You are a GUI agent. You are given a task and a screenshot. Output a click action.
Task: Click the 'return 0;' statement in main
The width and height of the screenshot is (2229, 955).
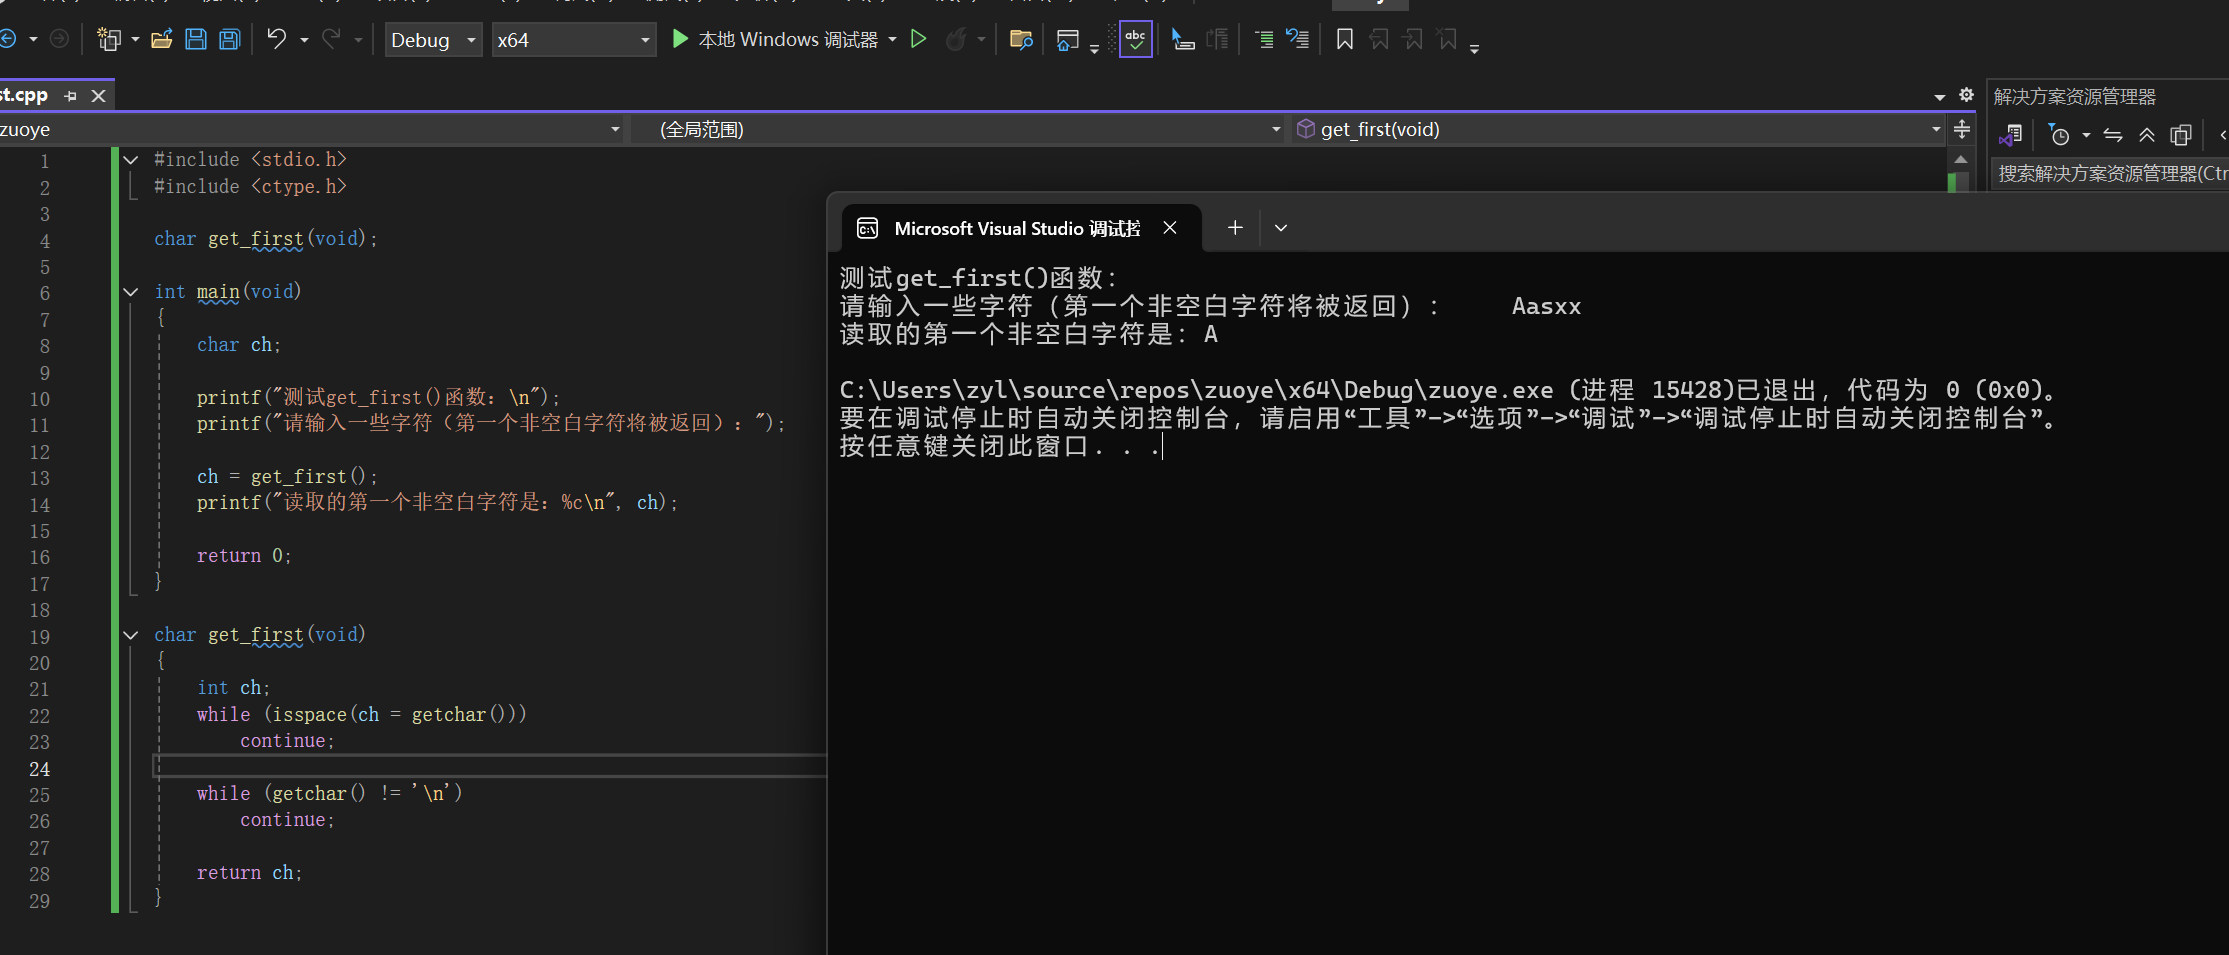click(x=244, y=556)
